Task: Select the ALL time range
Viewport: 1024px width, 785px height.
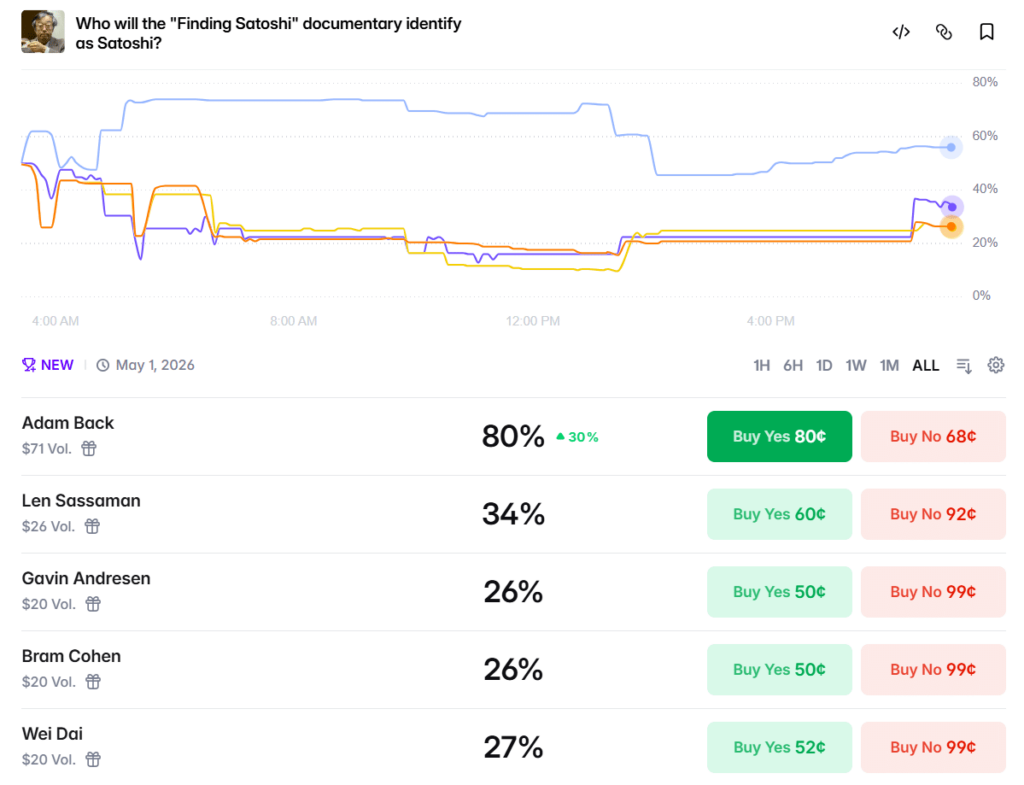Action: (926, 365)
